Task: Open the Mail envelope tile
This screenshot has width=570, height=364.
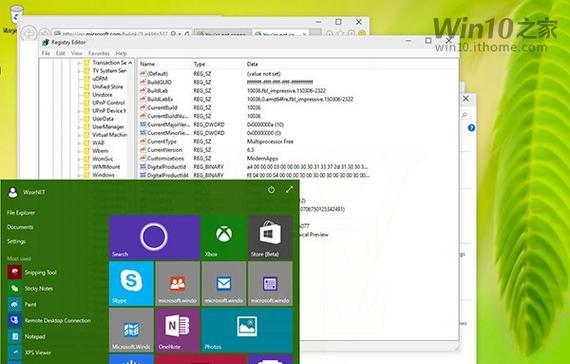Action: point(224,283)
